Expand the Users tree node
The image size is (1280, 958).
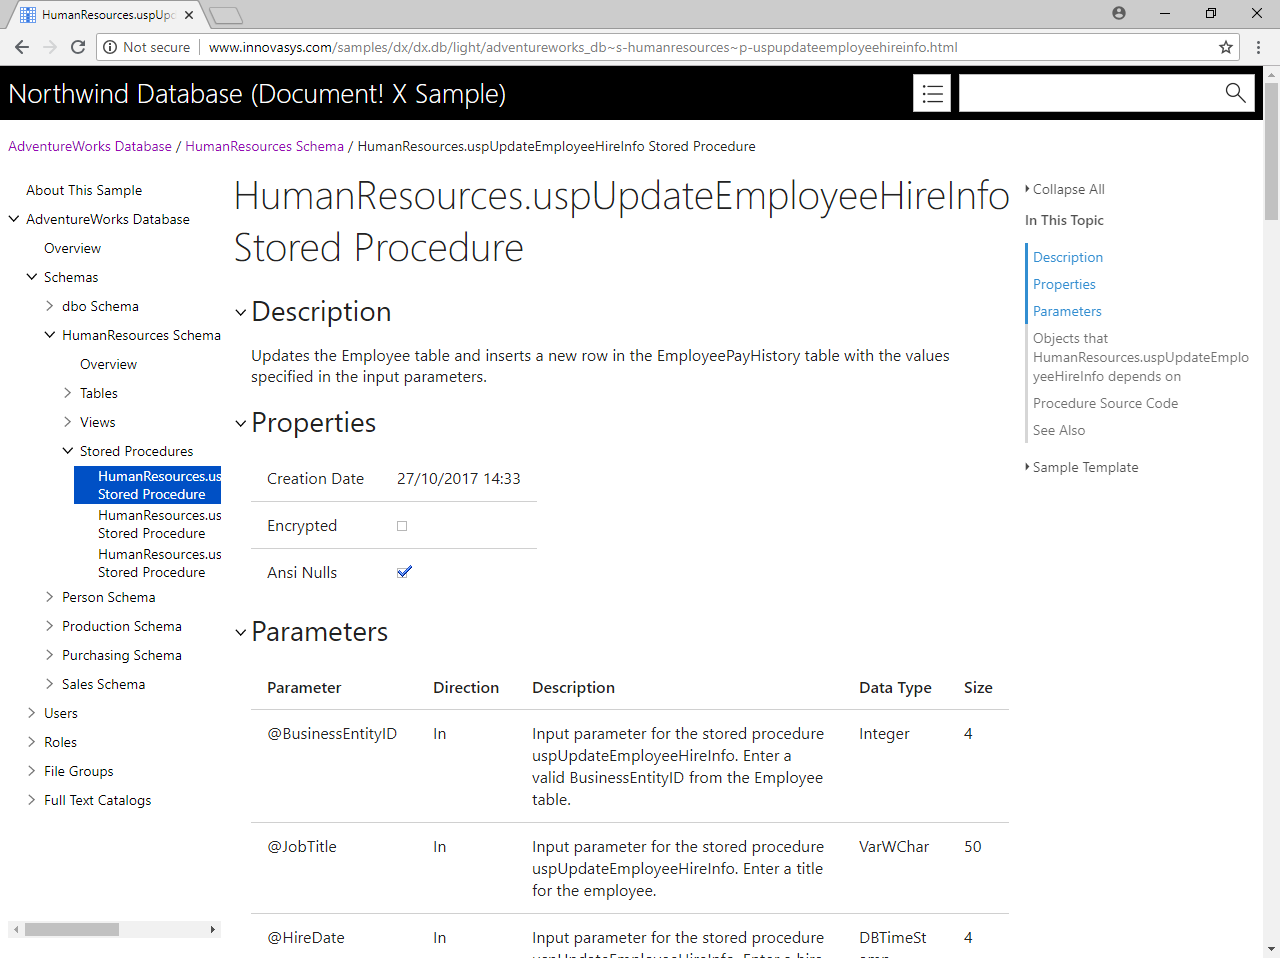pos(32,713)
